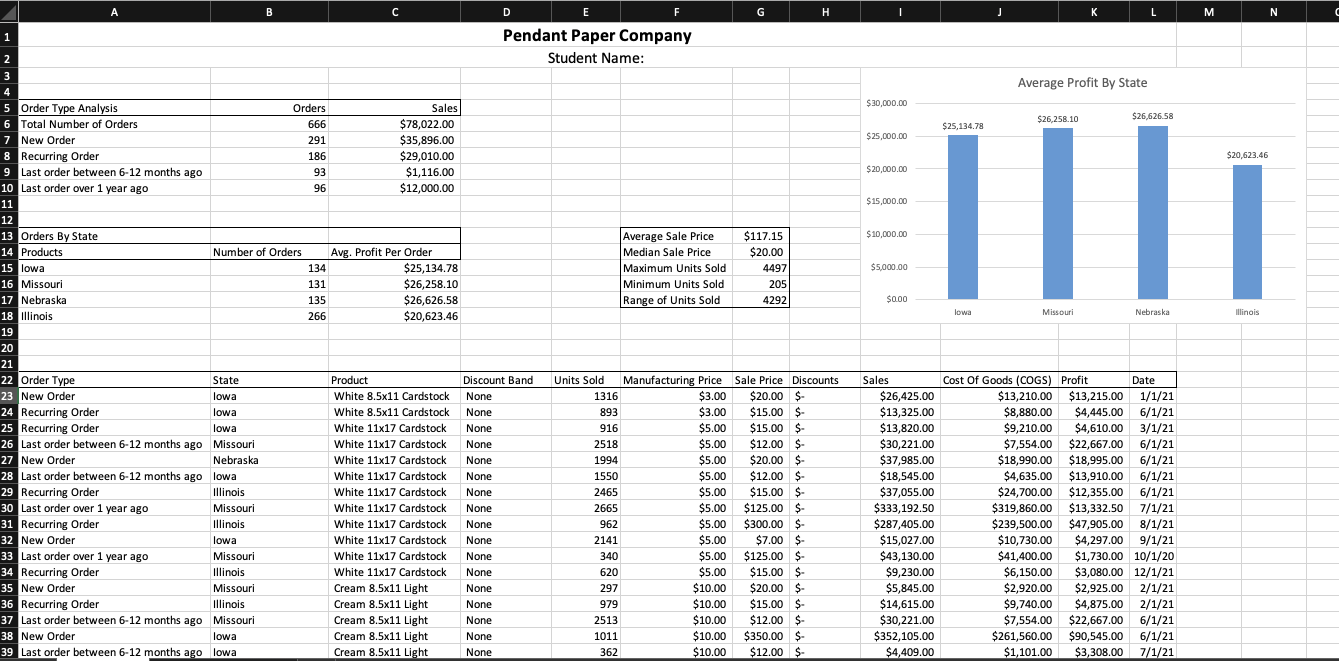Click the $12,000.00 cell

[394, 188]
